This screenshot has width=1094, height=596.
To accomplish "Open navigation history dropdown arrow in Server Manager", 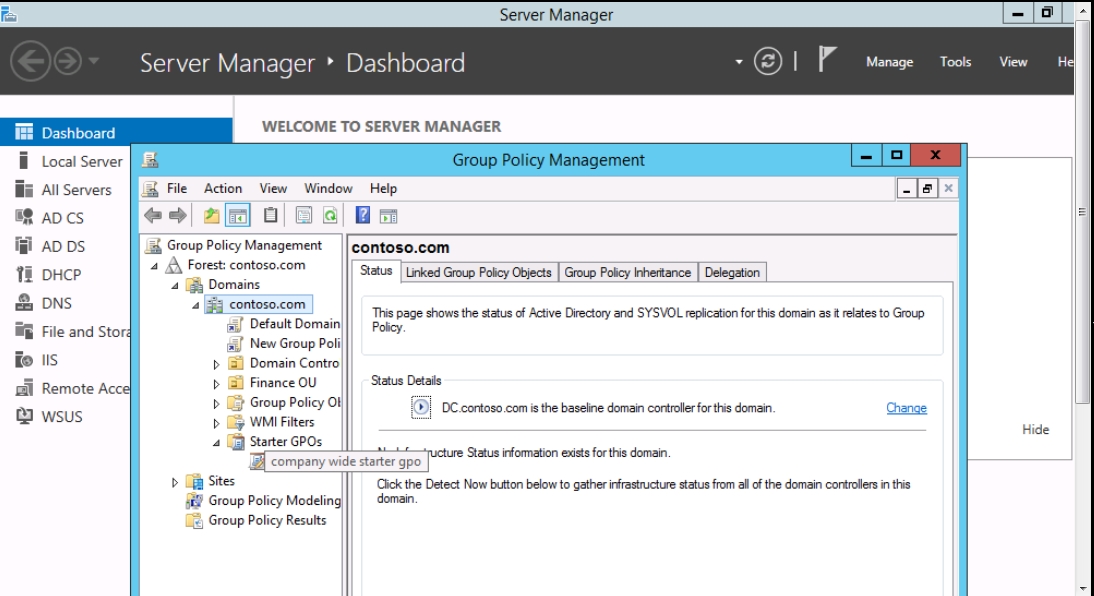I will (x=93, y=61).
